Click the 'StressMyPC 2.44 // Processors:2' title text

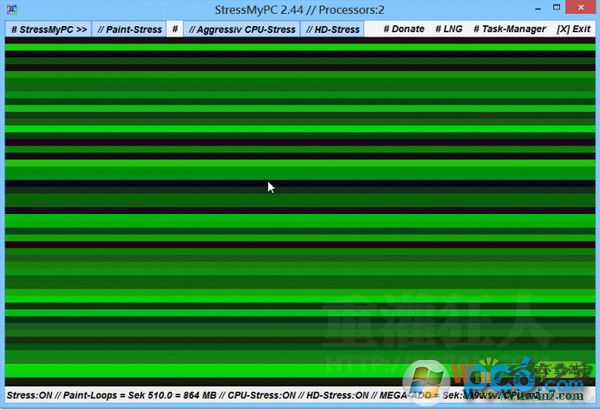(300, 10)
